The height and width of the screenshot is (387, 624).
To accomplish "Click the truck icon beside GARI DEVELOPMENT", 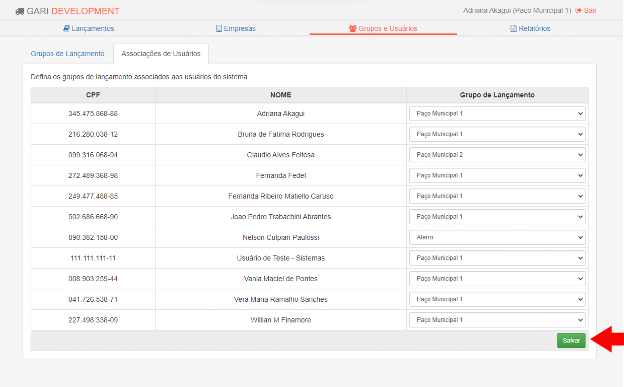I will point(20,12).
